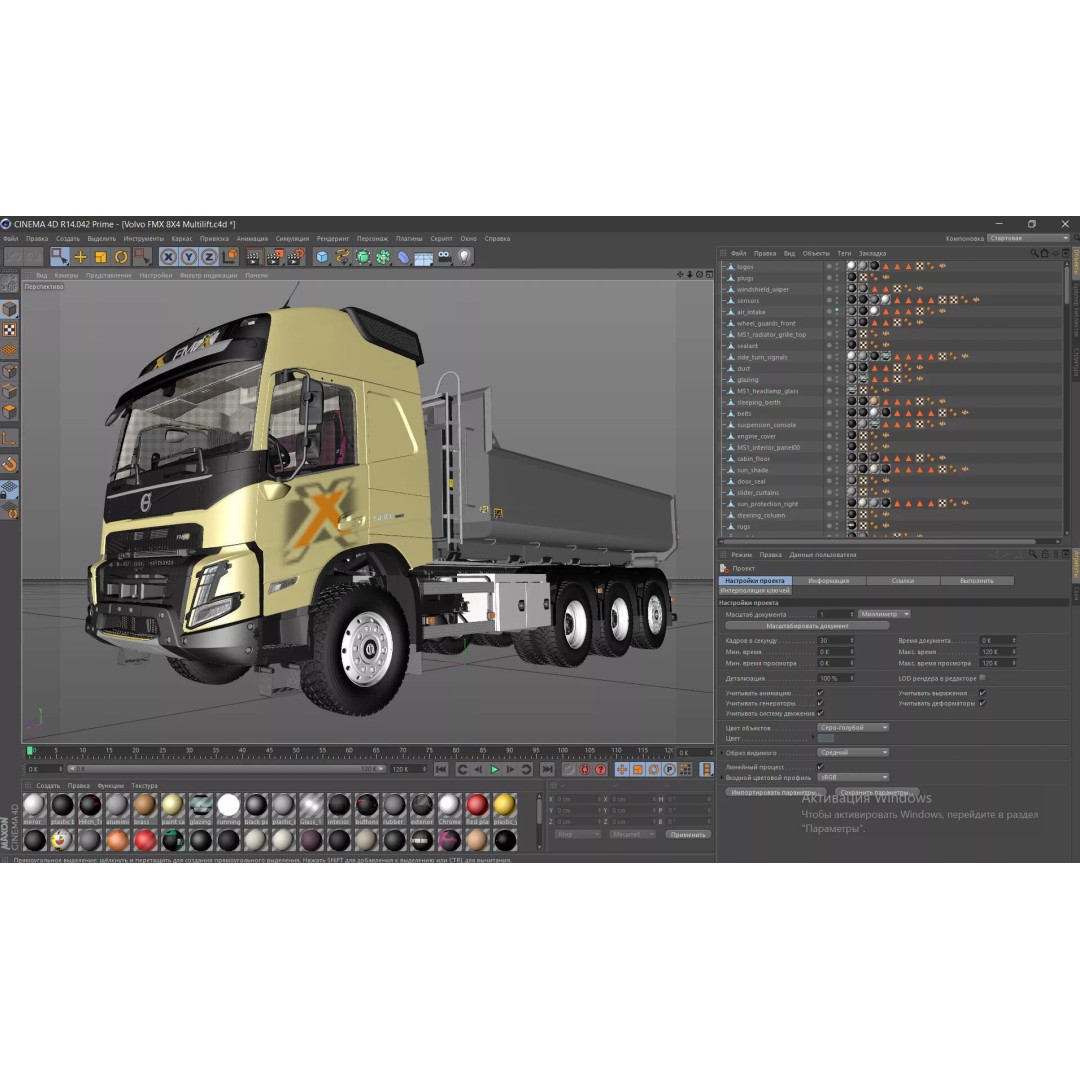Image resolution: width=1080 pixels, height=1080 pixels.
Task: Switch to the Ссылки tab
Action: tap(903, 581)
